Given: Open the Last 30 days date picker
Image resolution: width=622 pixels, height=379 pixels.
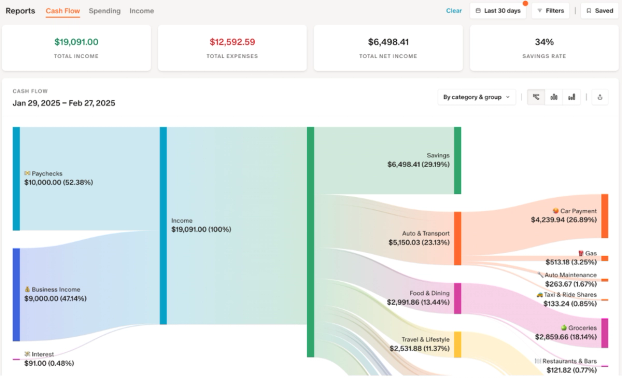Looking at the screenshot, I should [498, 11].
